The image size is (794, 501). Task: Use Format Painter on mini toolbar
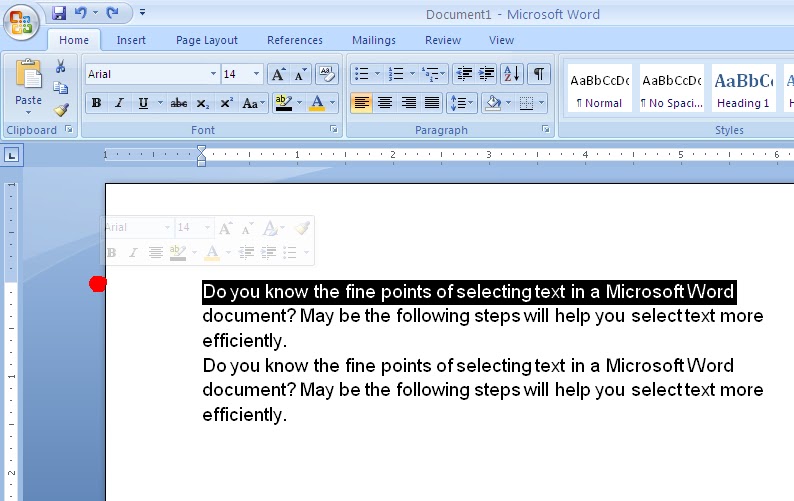(302, 227)
